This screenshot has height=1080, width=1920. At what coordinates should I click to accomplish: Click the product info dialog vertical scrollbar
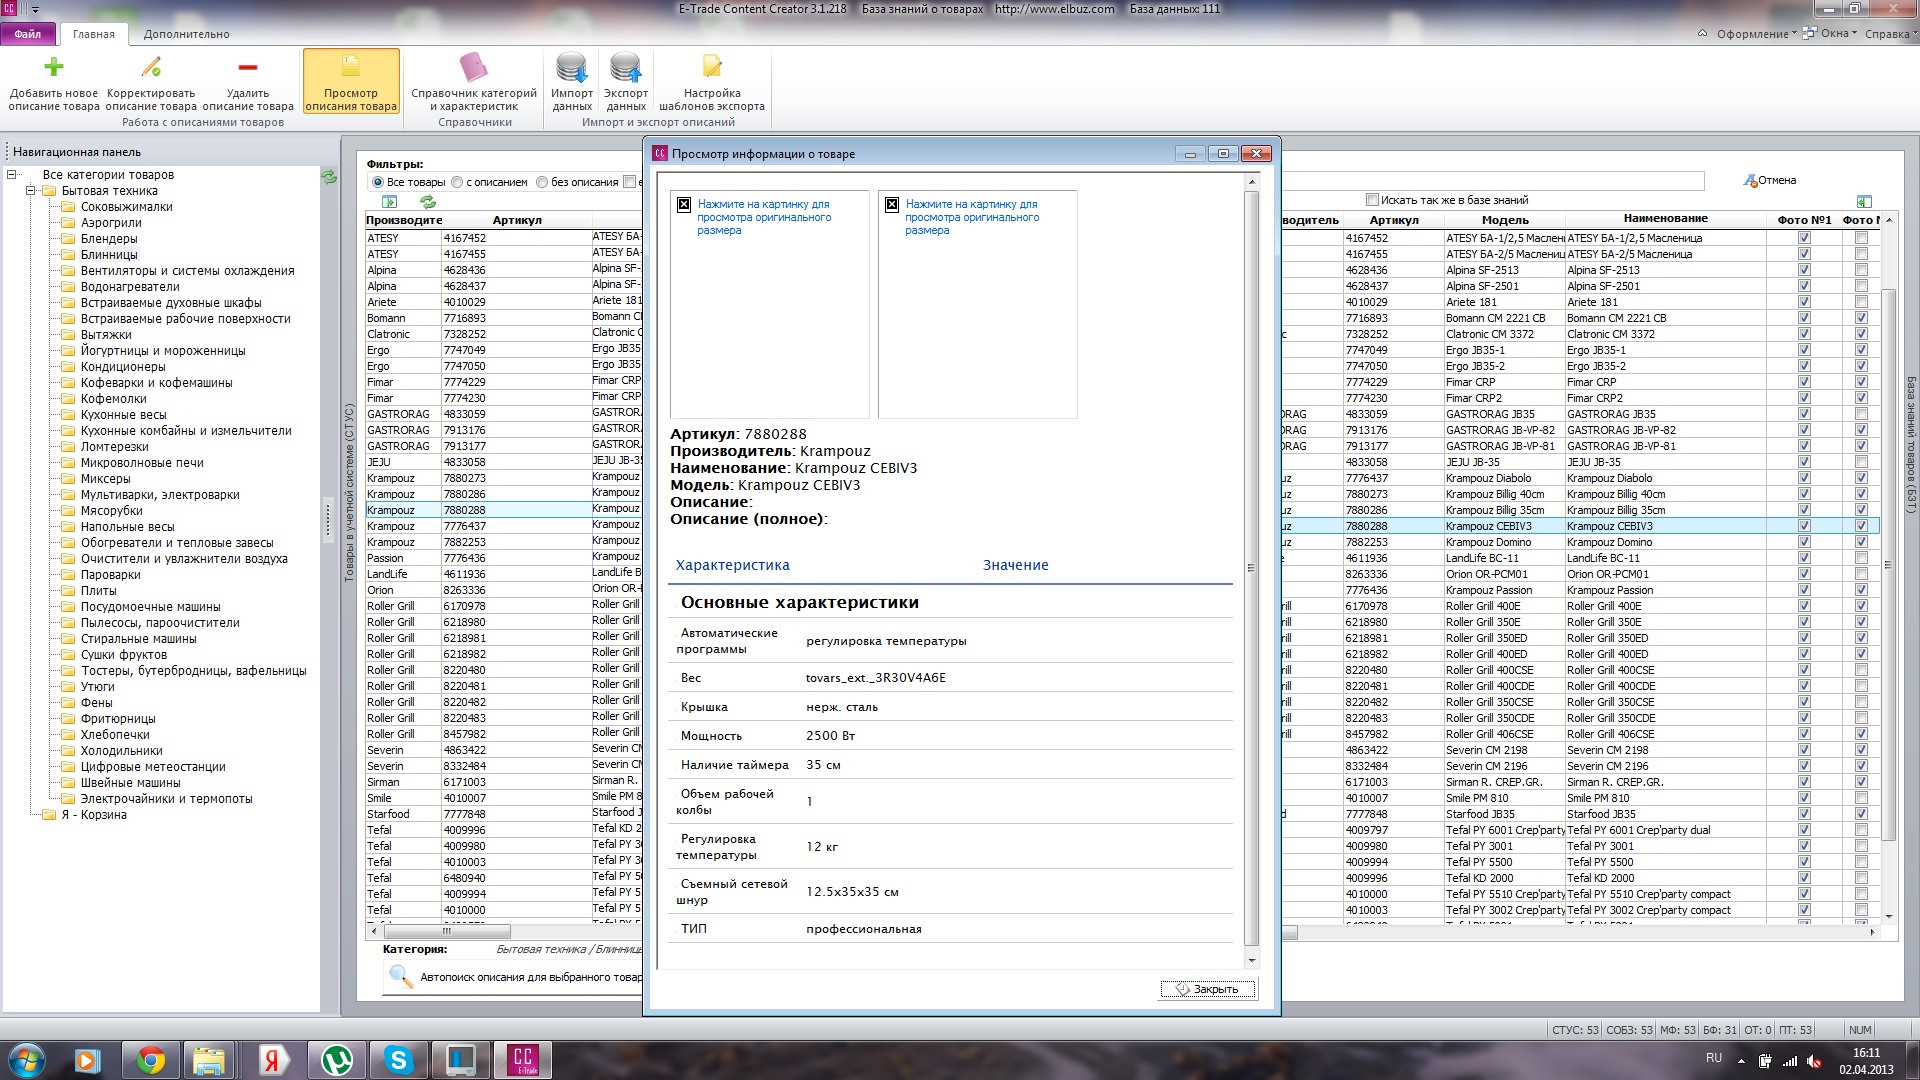point(1251,567)
